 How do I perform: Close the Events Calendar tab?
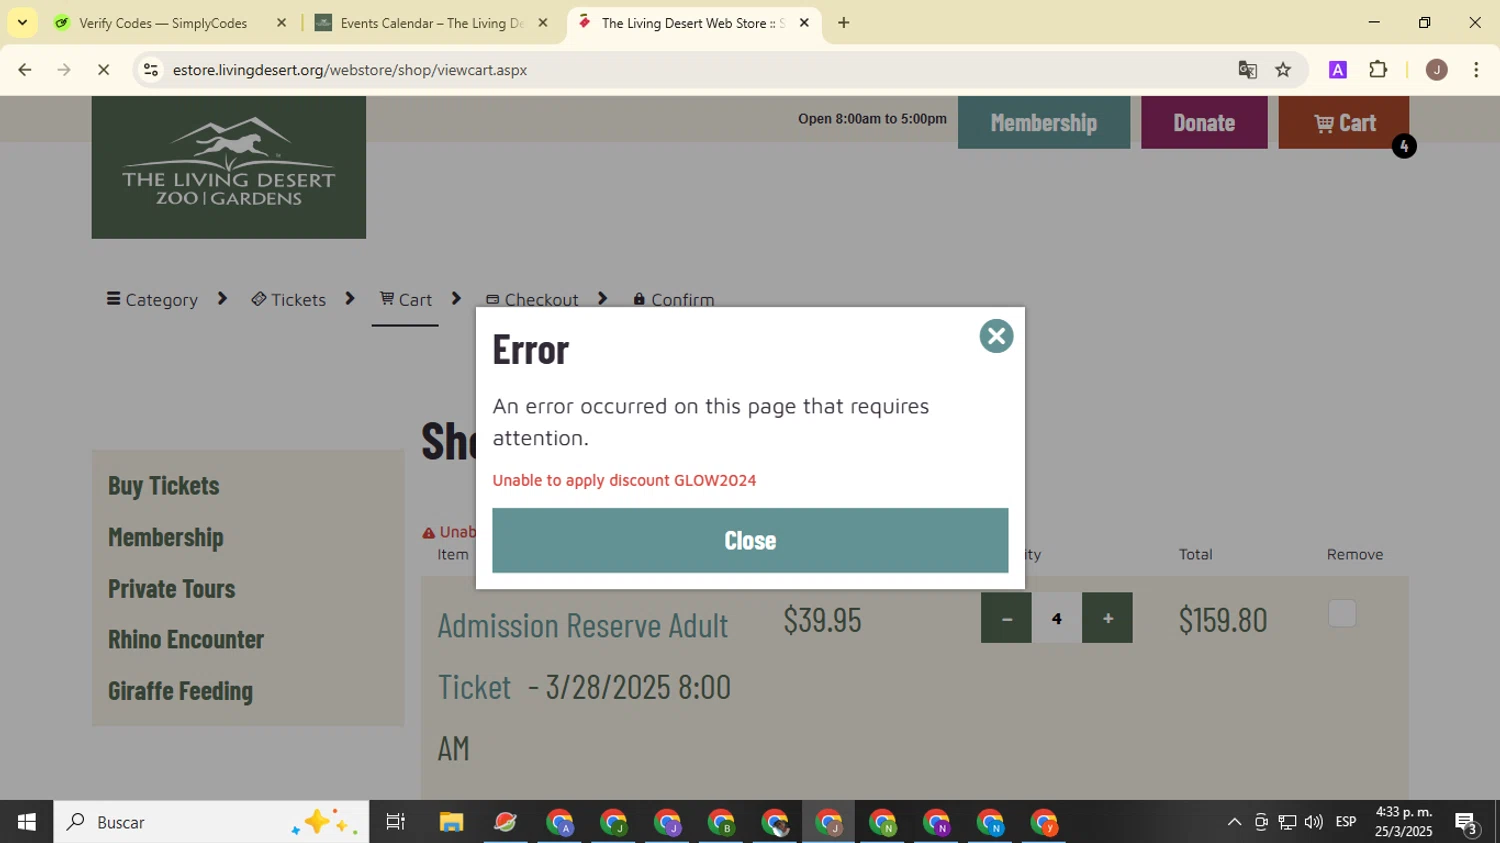543,23
